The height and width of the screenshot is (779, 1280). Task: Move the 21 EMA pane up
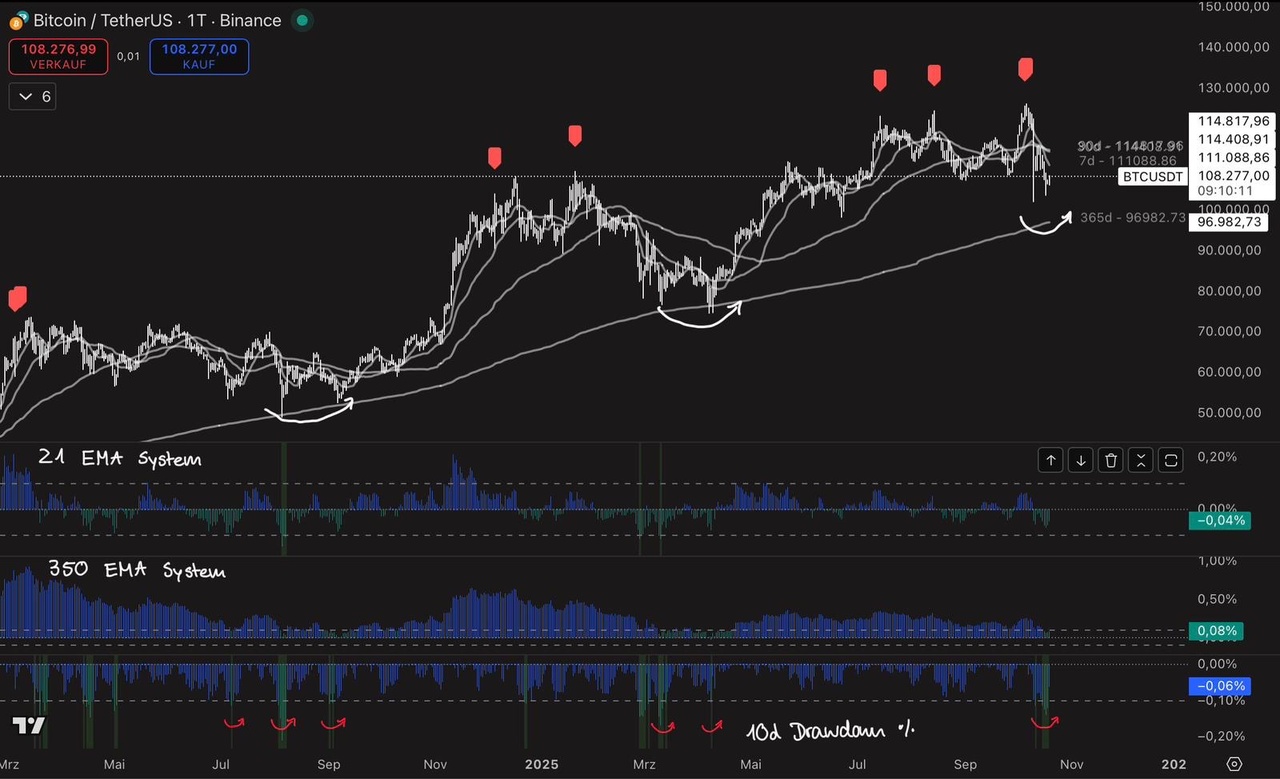(x=1051, y=461)
